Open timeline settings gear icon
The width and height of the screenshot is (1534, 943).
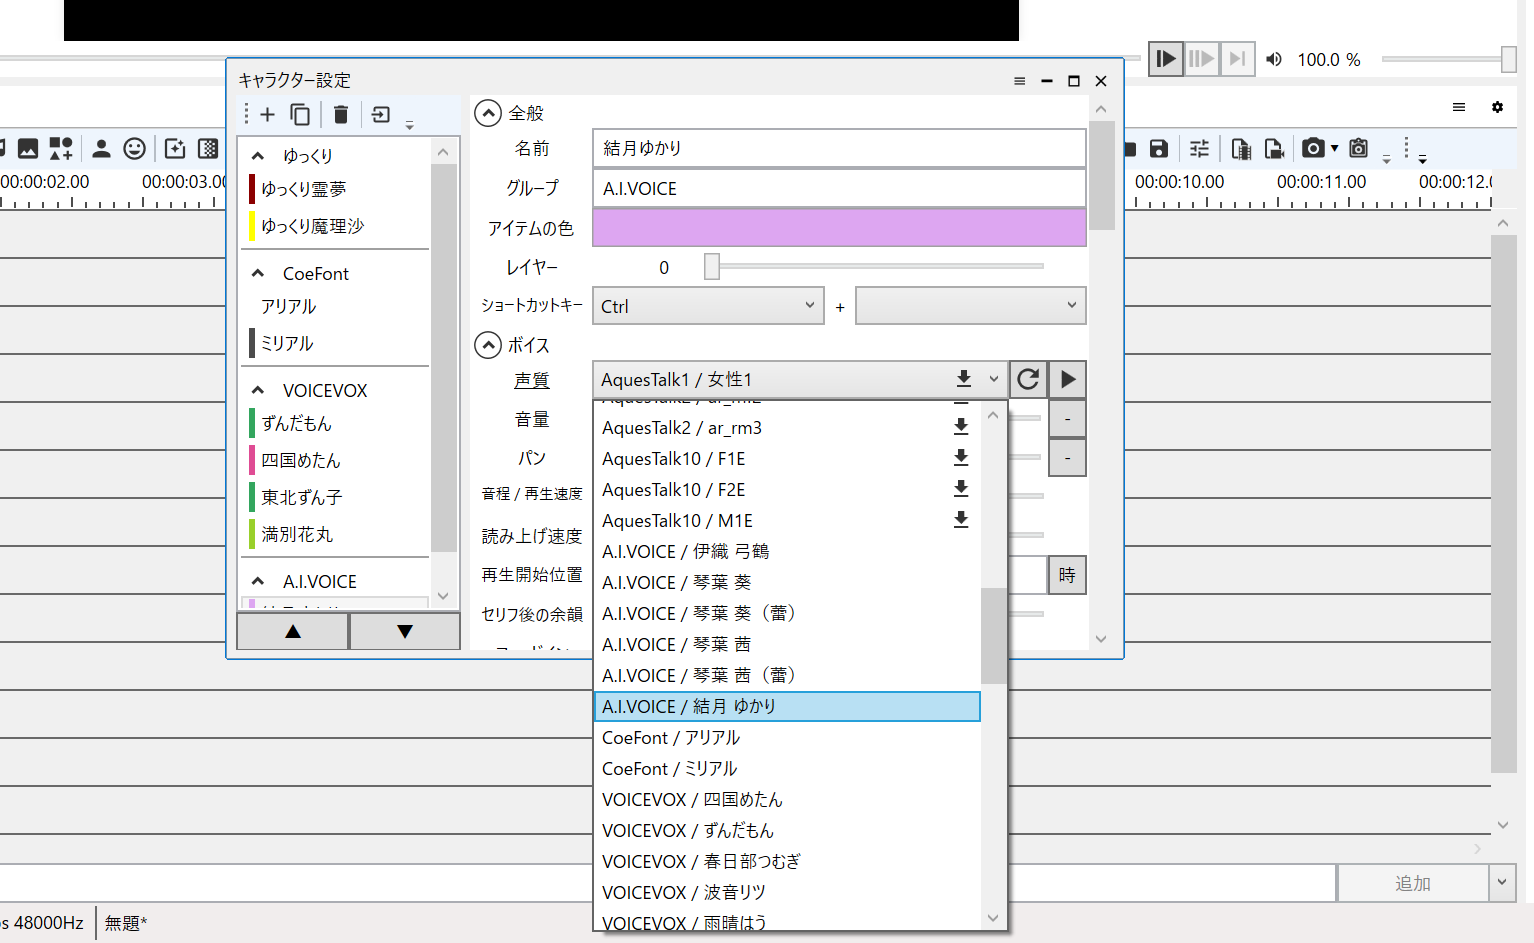[1497, 107]
